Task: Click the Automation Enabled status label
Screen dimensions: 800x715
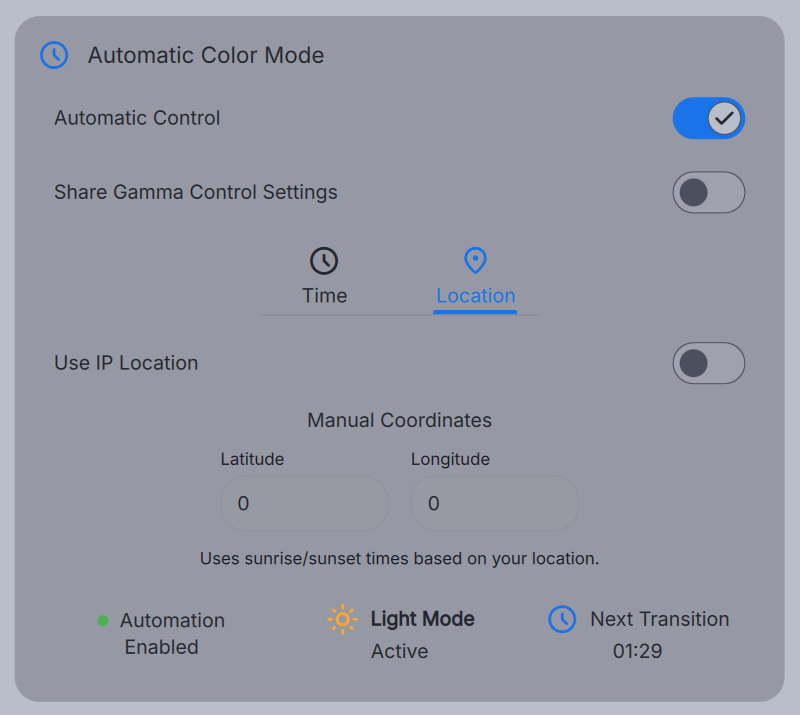Action: [172, 633]
